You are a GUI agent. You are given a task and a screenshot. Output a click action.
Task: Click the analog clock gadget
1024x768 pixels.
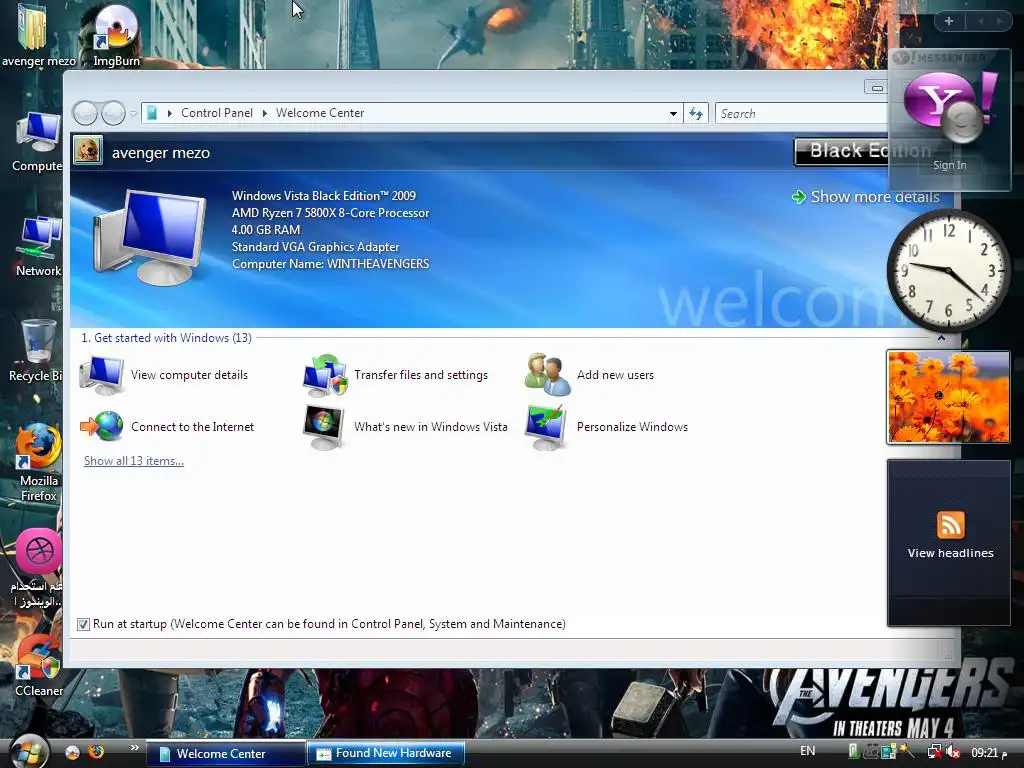pyautogui.click(x=949, y=270)
